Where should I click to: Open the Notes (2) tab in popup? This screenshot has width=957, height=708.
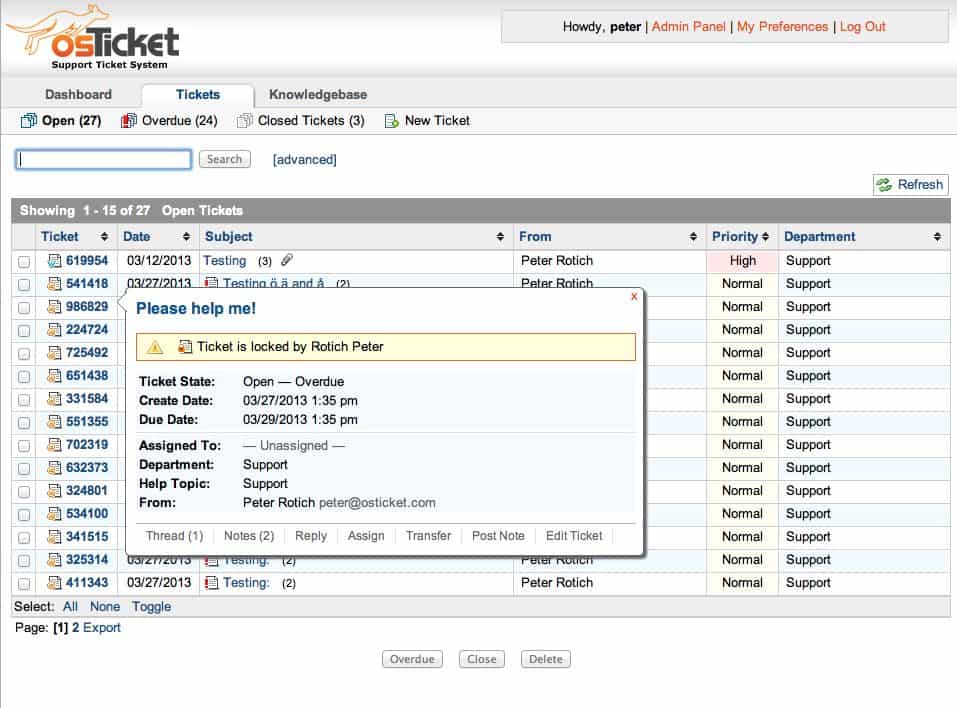[x=249, y=536]
